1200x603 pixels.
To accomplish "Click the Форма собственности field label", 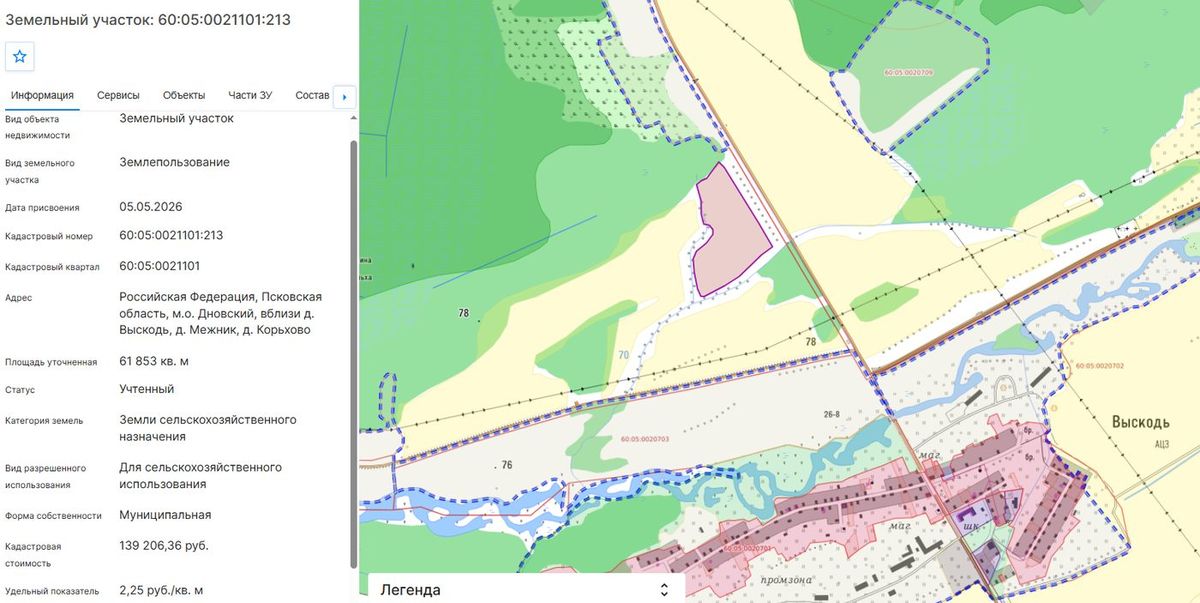I will [x=53, y=516].
